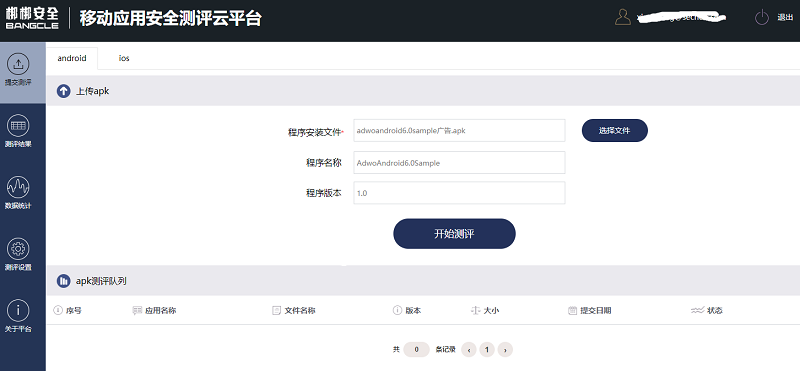800x371 pixels.
Task: Click the 程序名称 input field
Action: point(459,163)
